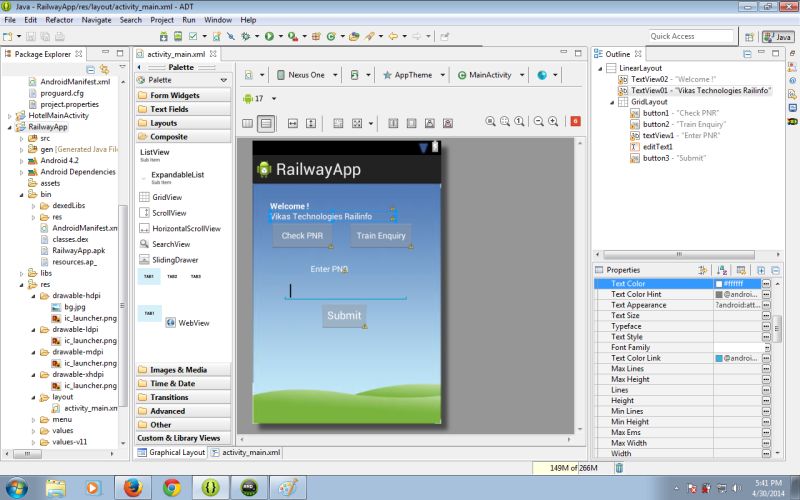The height and width of the screenshot is (500, 800).
Task: Click the Chrome taskbar icon
Action: click(171, 487)
